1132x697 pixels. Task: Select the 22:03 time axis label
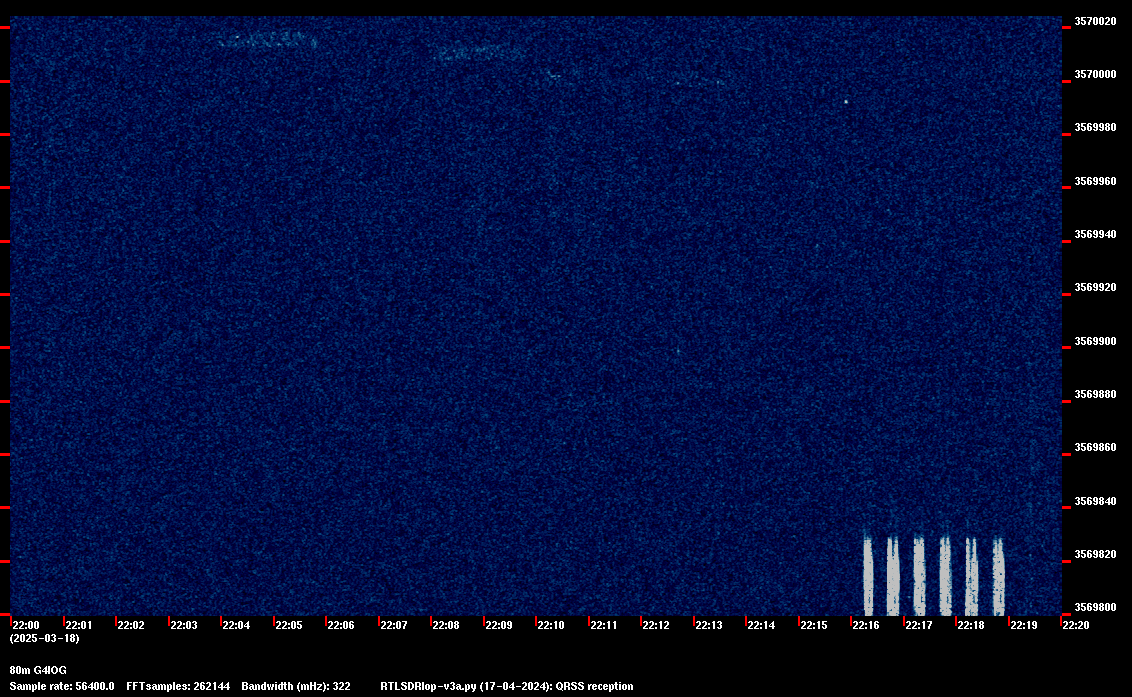pyautogui.click(x=183, y=625)
